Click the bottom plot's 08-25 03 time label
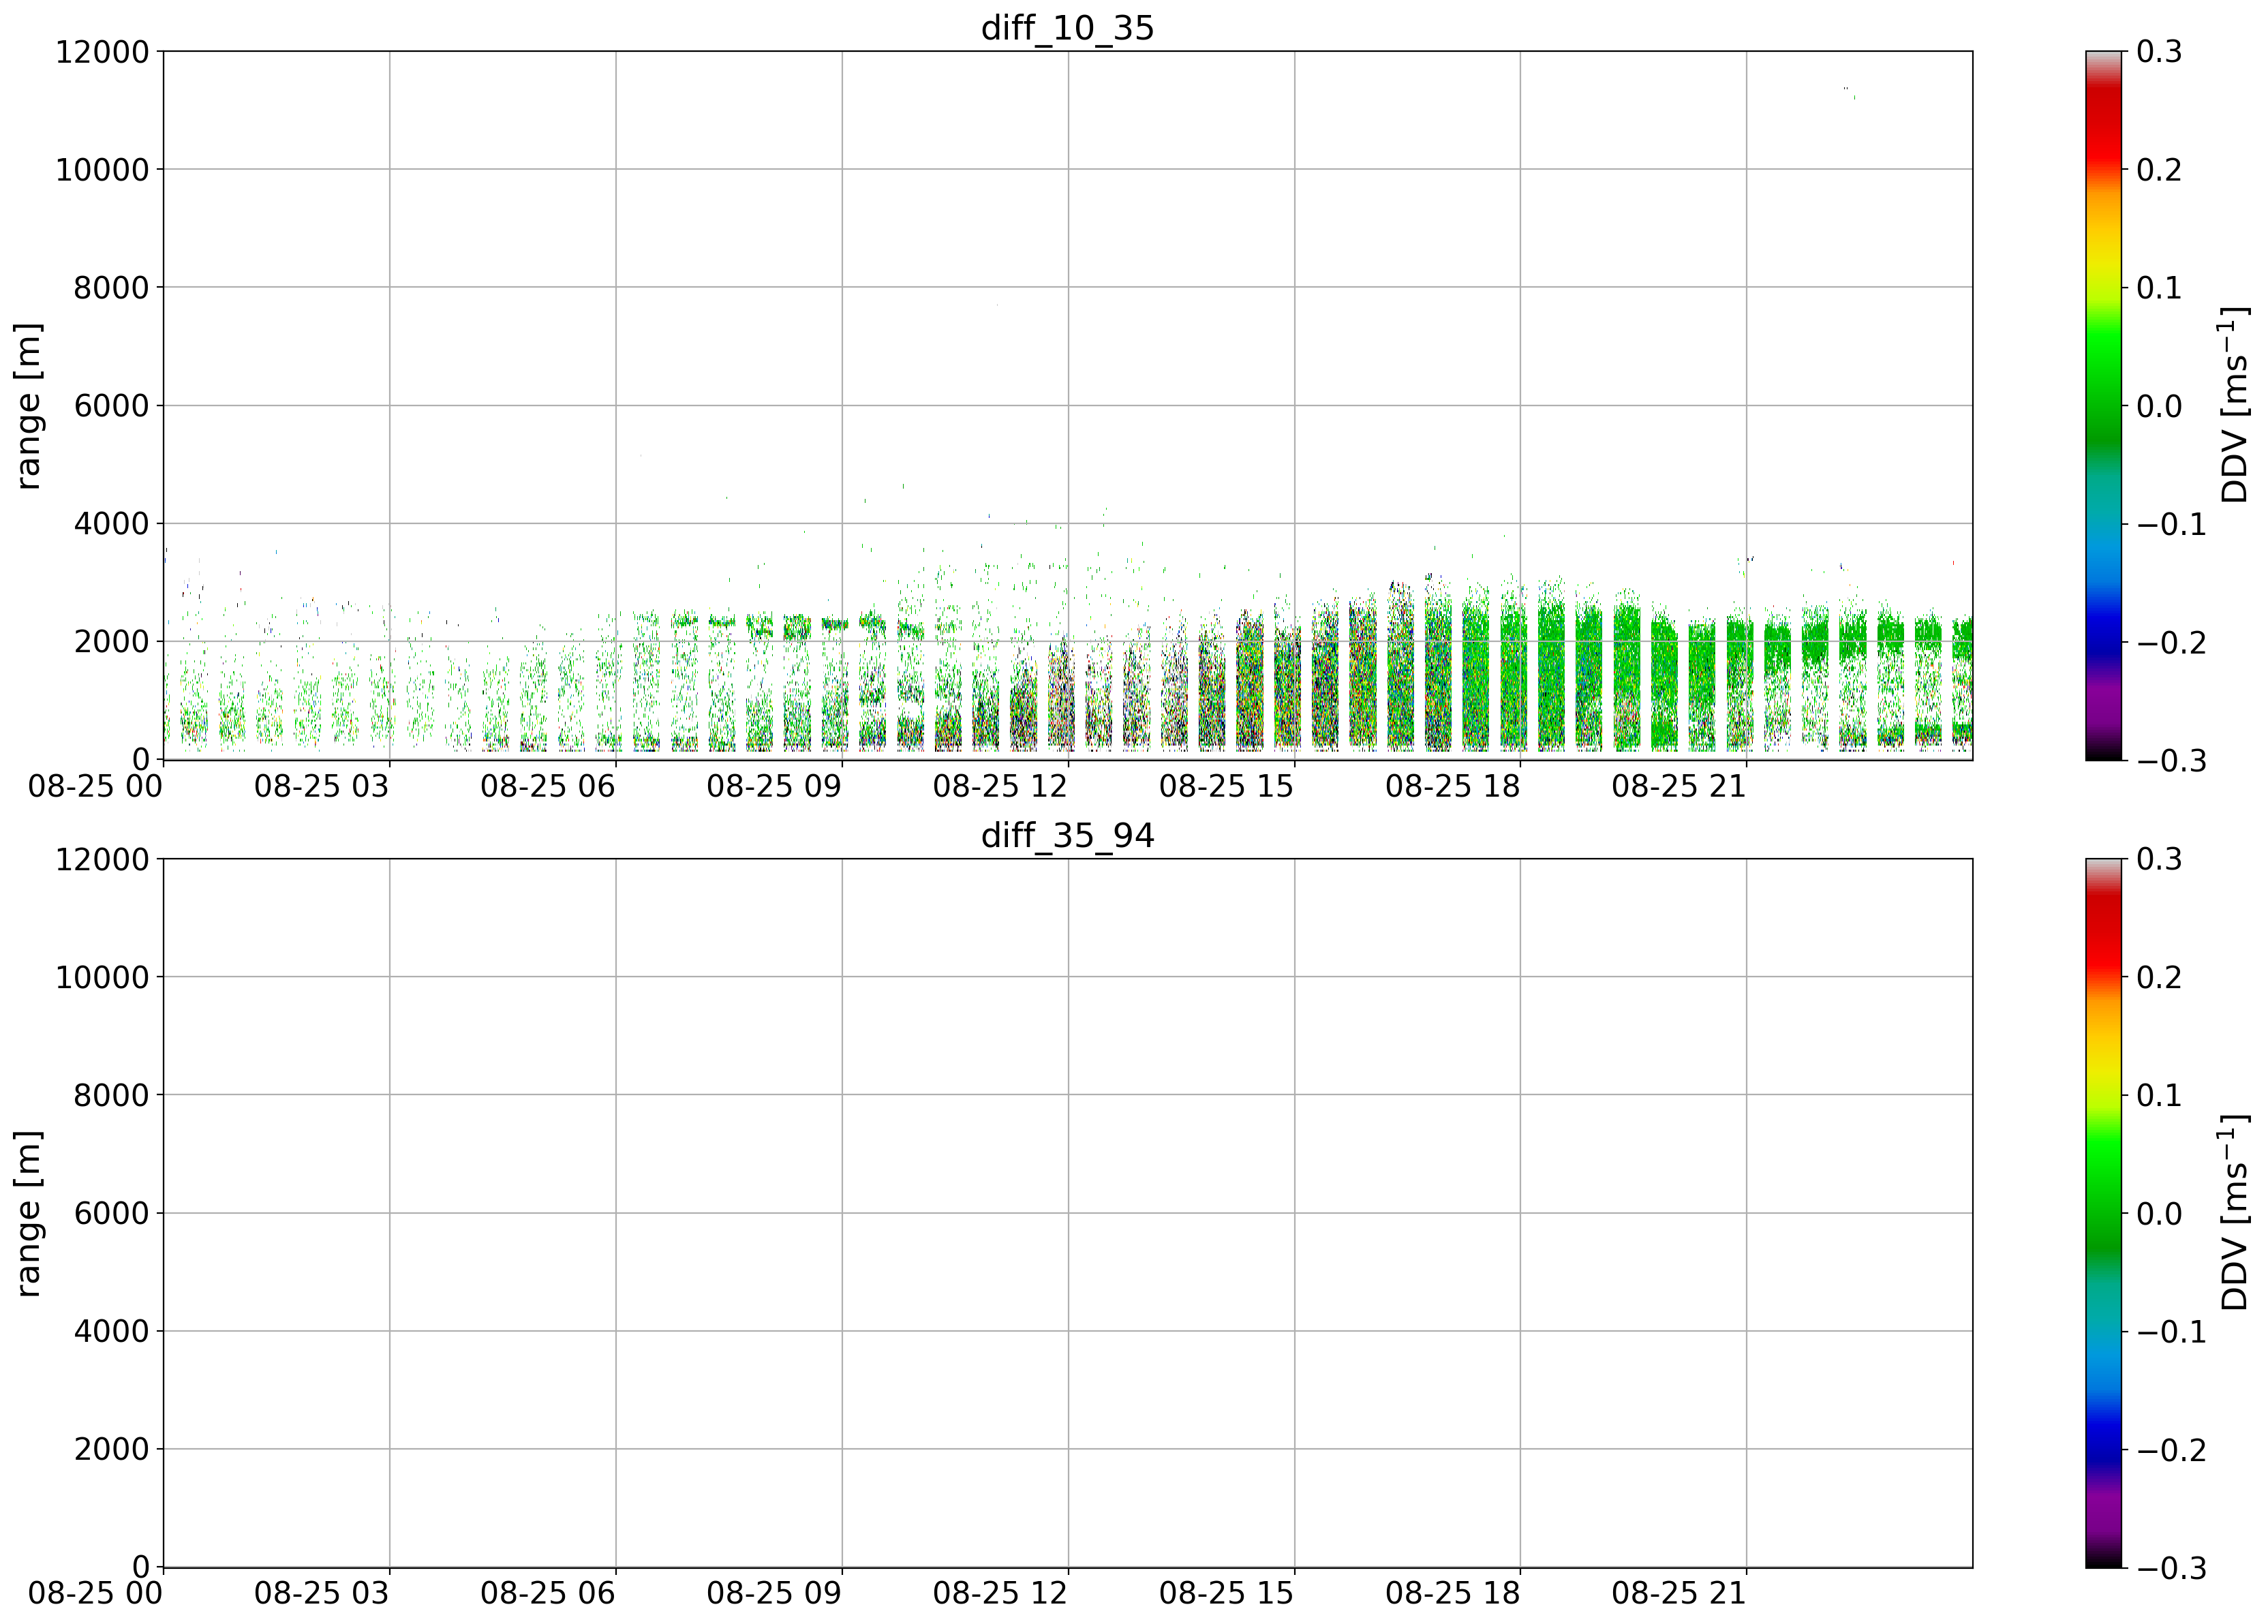 pos(321,1593)
